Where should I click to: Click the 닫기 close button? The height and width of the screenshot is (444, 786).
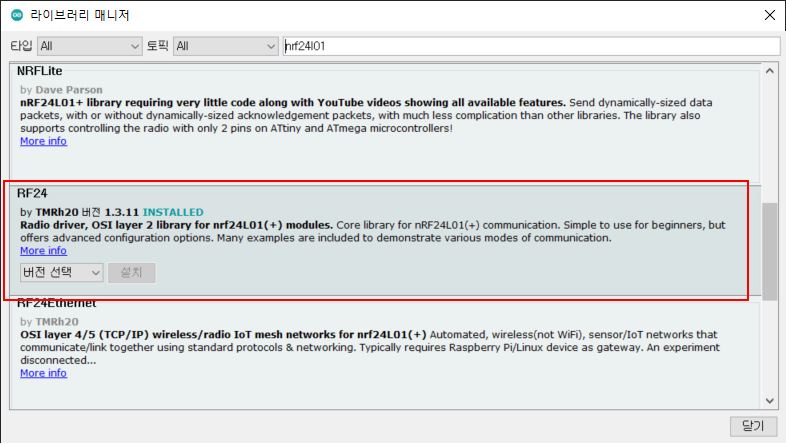tap(753, 426)
